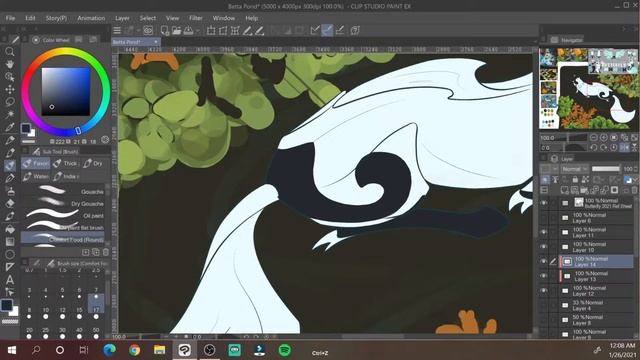Select the Dry sub tool group

coord(93,163)
